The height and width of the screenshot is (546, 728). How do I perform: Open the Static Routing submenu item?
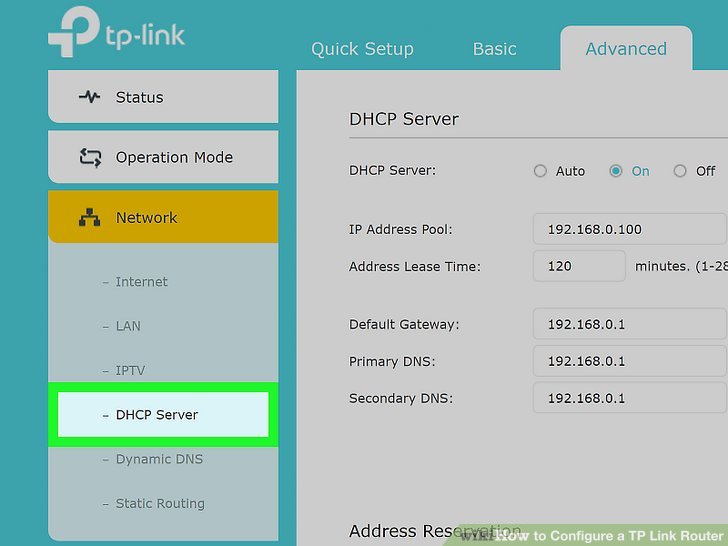pos(160,503)
